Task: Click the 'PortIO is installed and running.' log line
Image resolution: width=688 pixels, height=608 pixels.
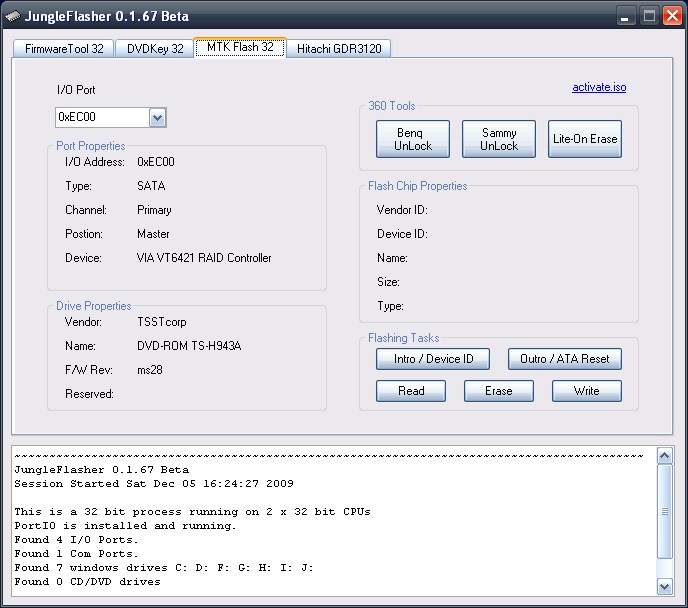Action: tap(125, 526)
